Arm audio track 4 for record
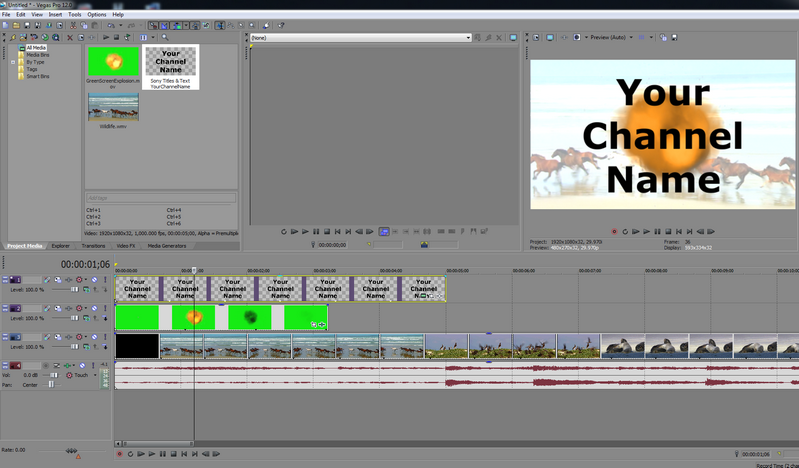 click(x=45, y=365)
